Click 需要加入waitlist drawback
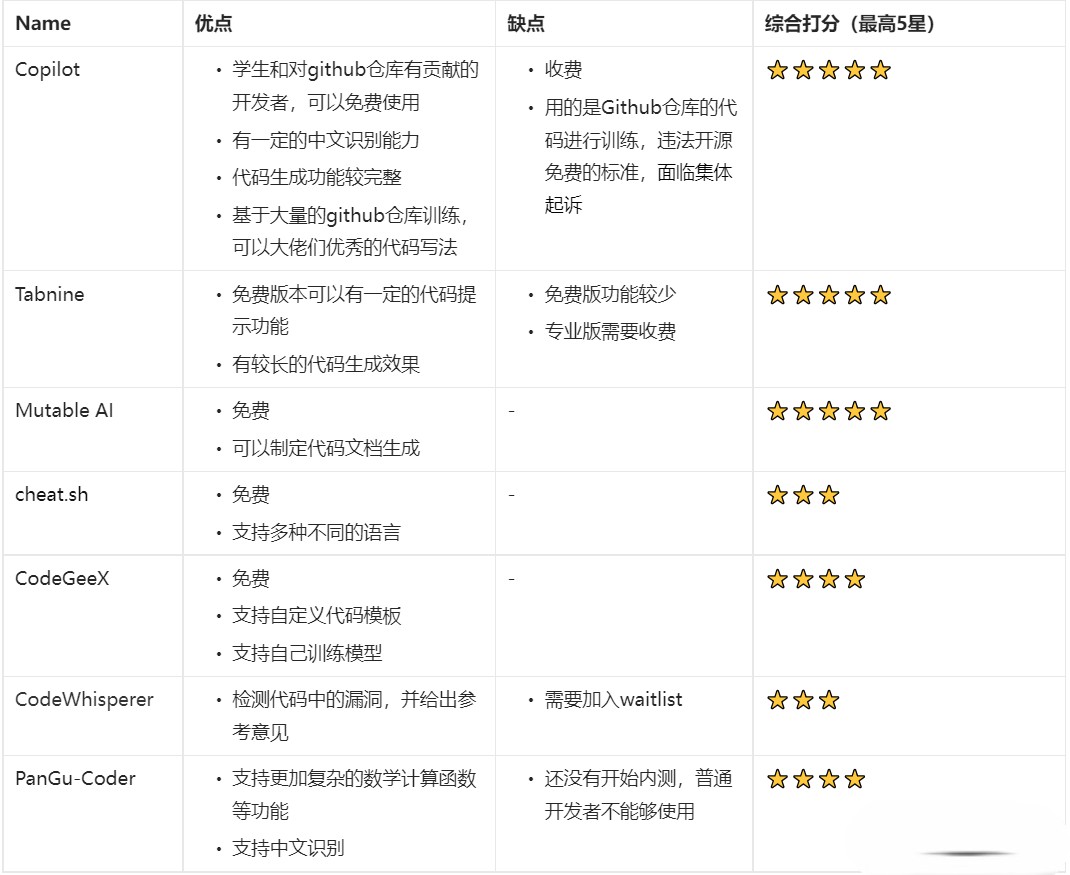Image resolution: width=1070 pixels, height=875 pixels. tap(613, 700)
